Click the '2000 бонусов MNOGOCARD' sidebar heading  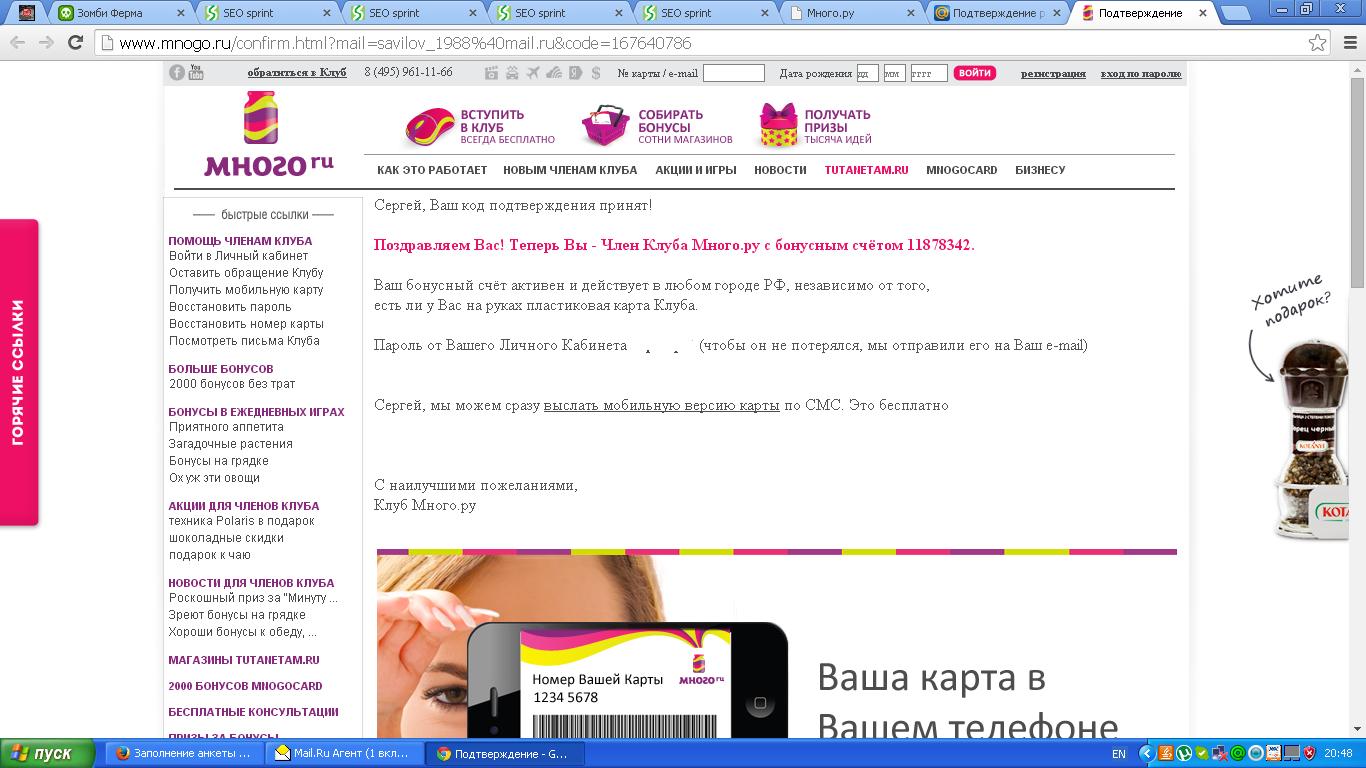(x=245, y=686)
